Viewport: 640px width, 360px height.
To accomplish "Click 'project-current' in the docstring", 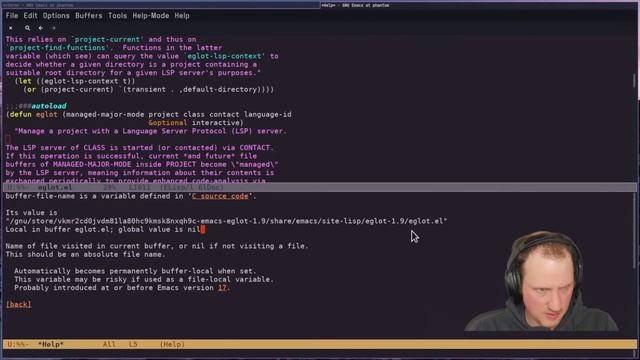I will pyautogui.click(x=107, y=40).
